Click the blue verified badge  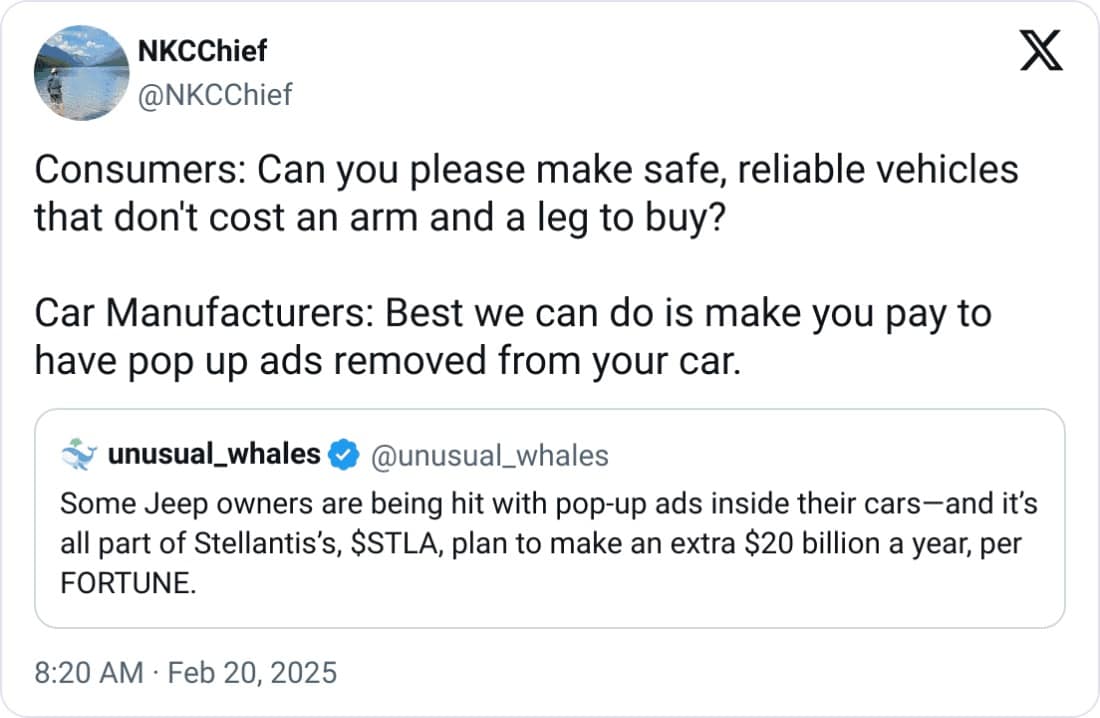click(x=345, y=456)
